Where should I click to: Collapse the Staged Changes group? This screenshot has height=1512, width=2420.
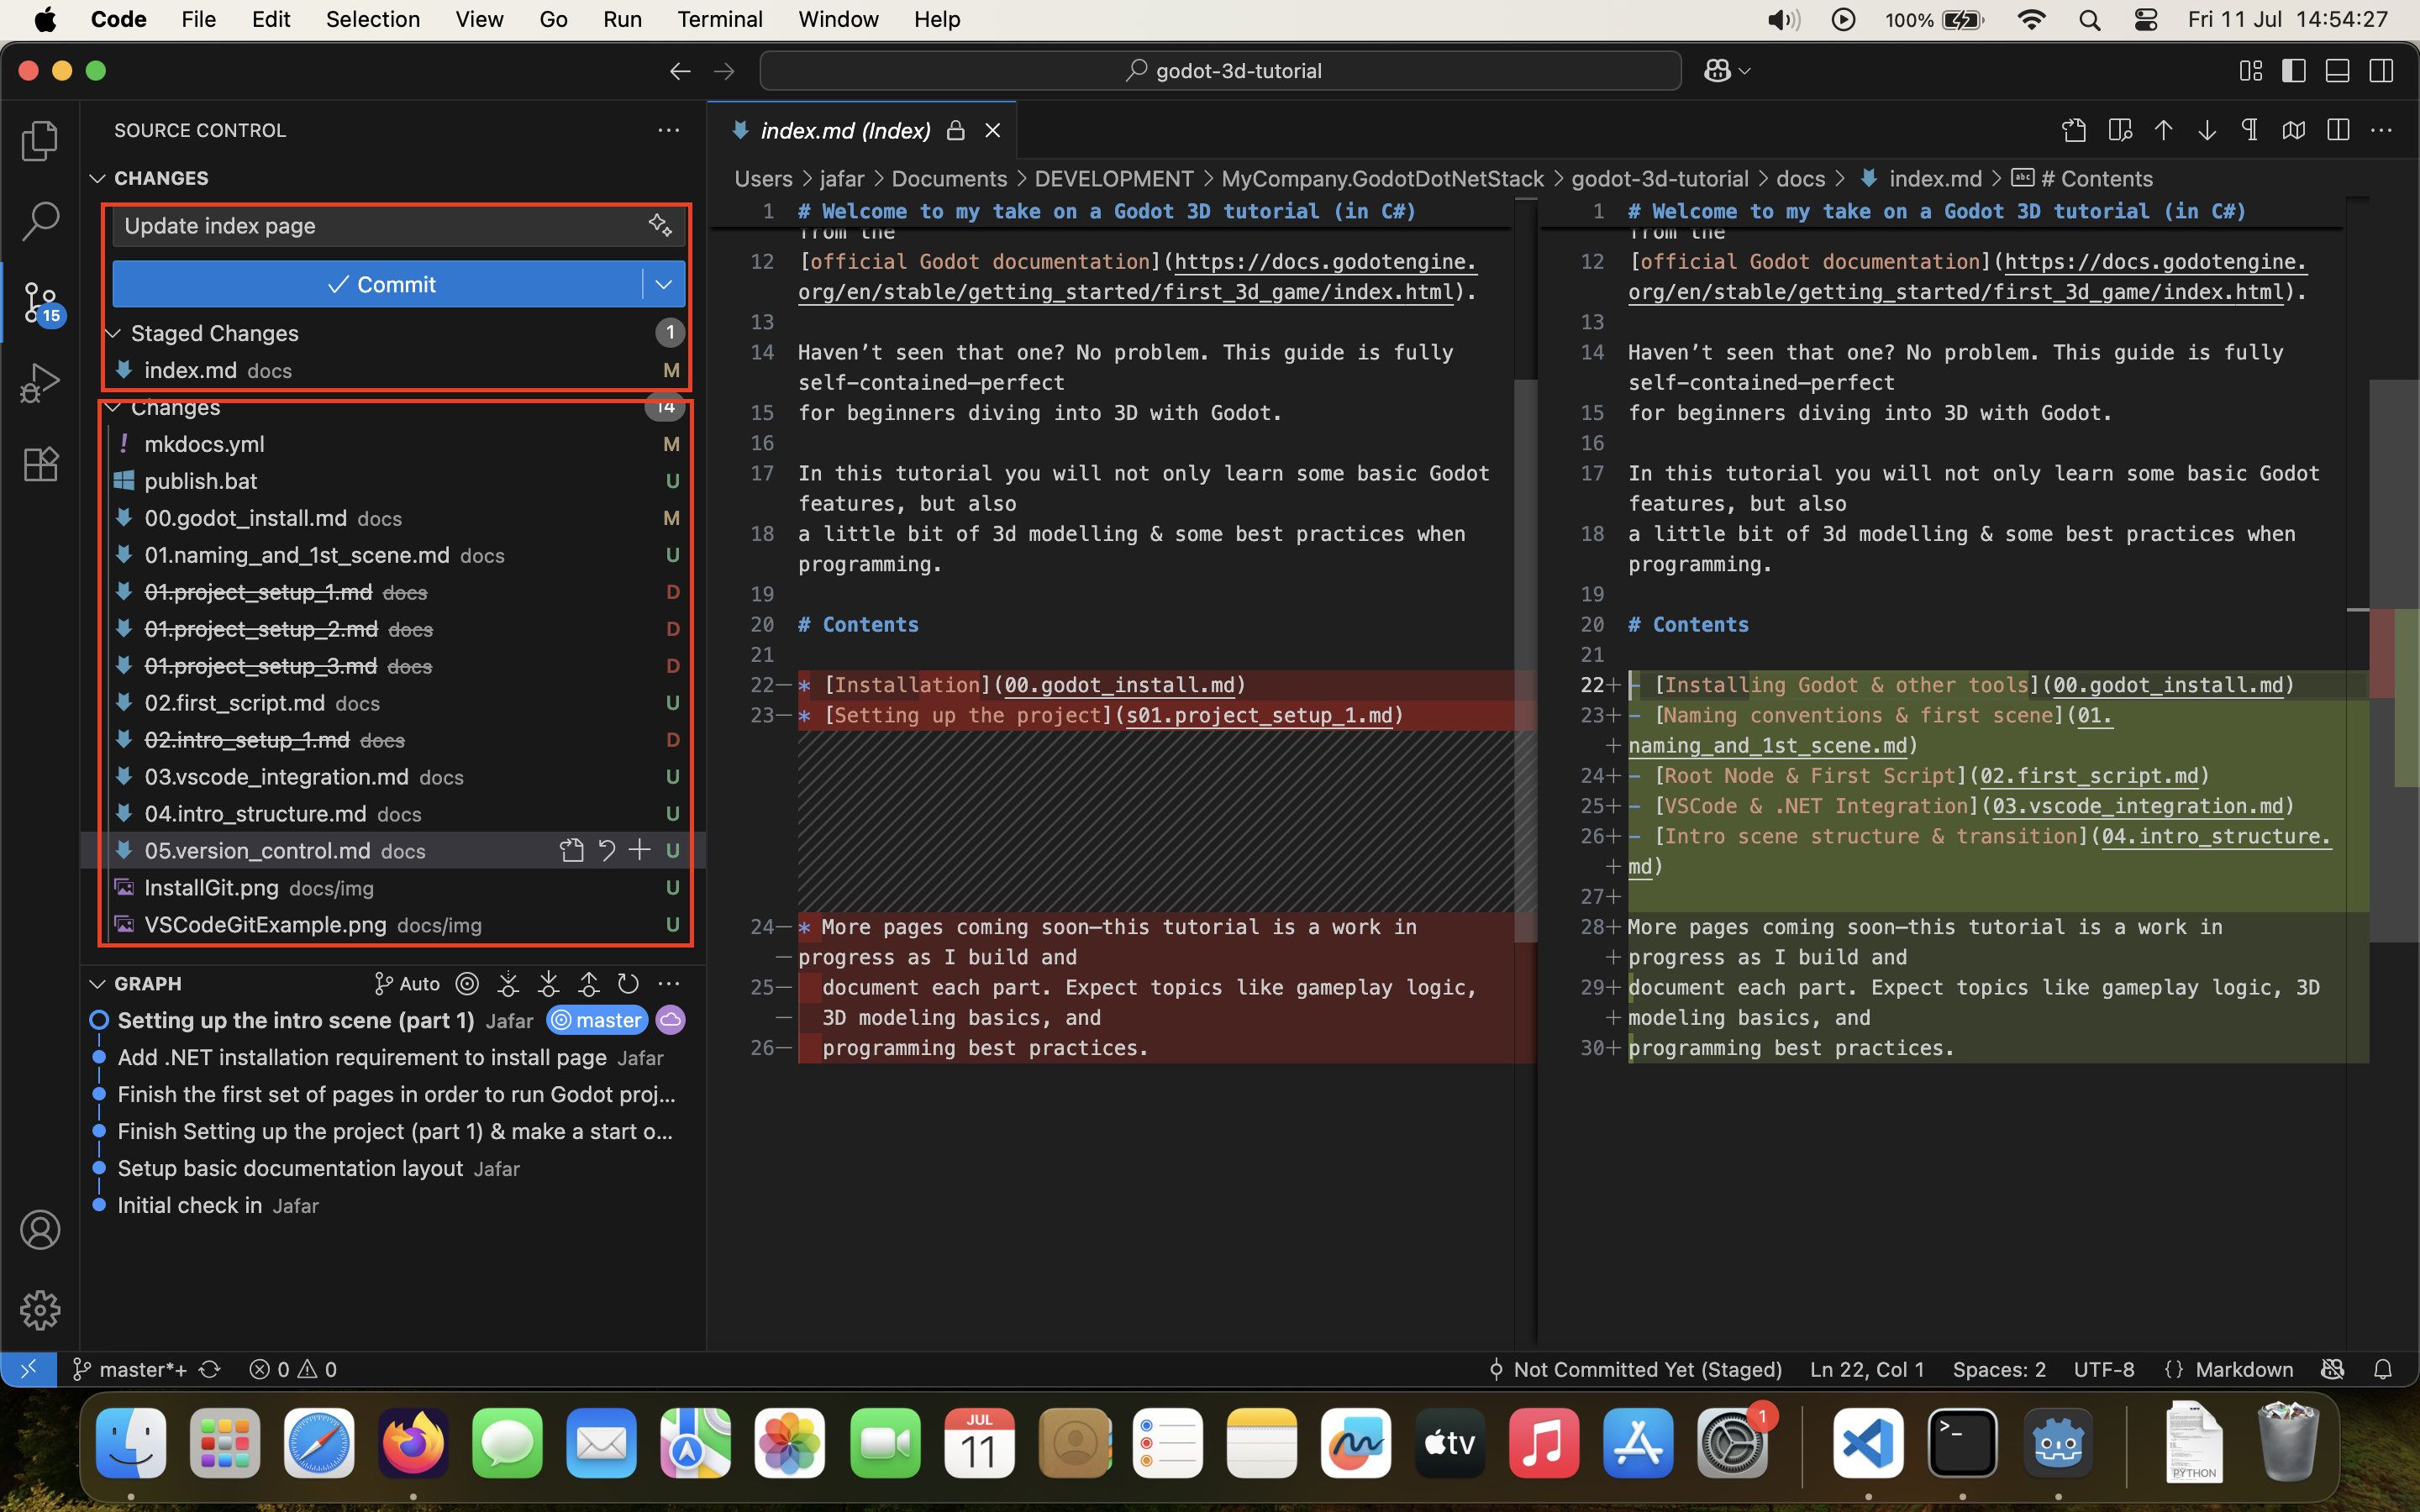(x=113, y=333)
